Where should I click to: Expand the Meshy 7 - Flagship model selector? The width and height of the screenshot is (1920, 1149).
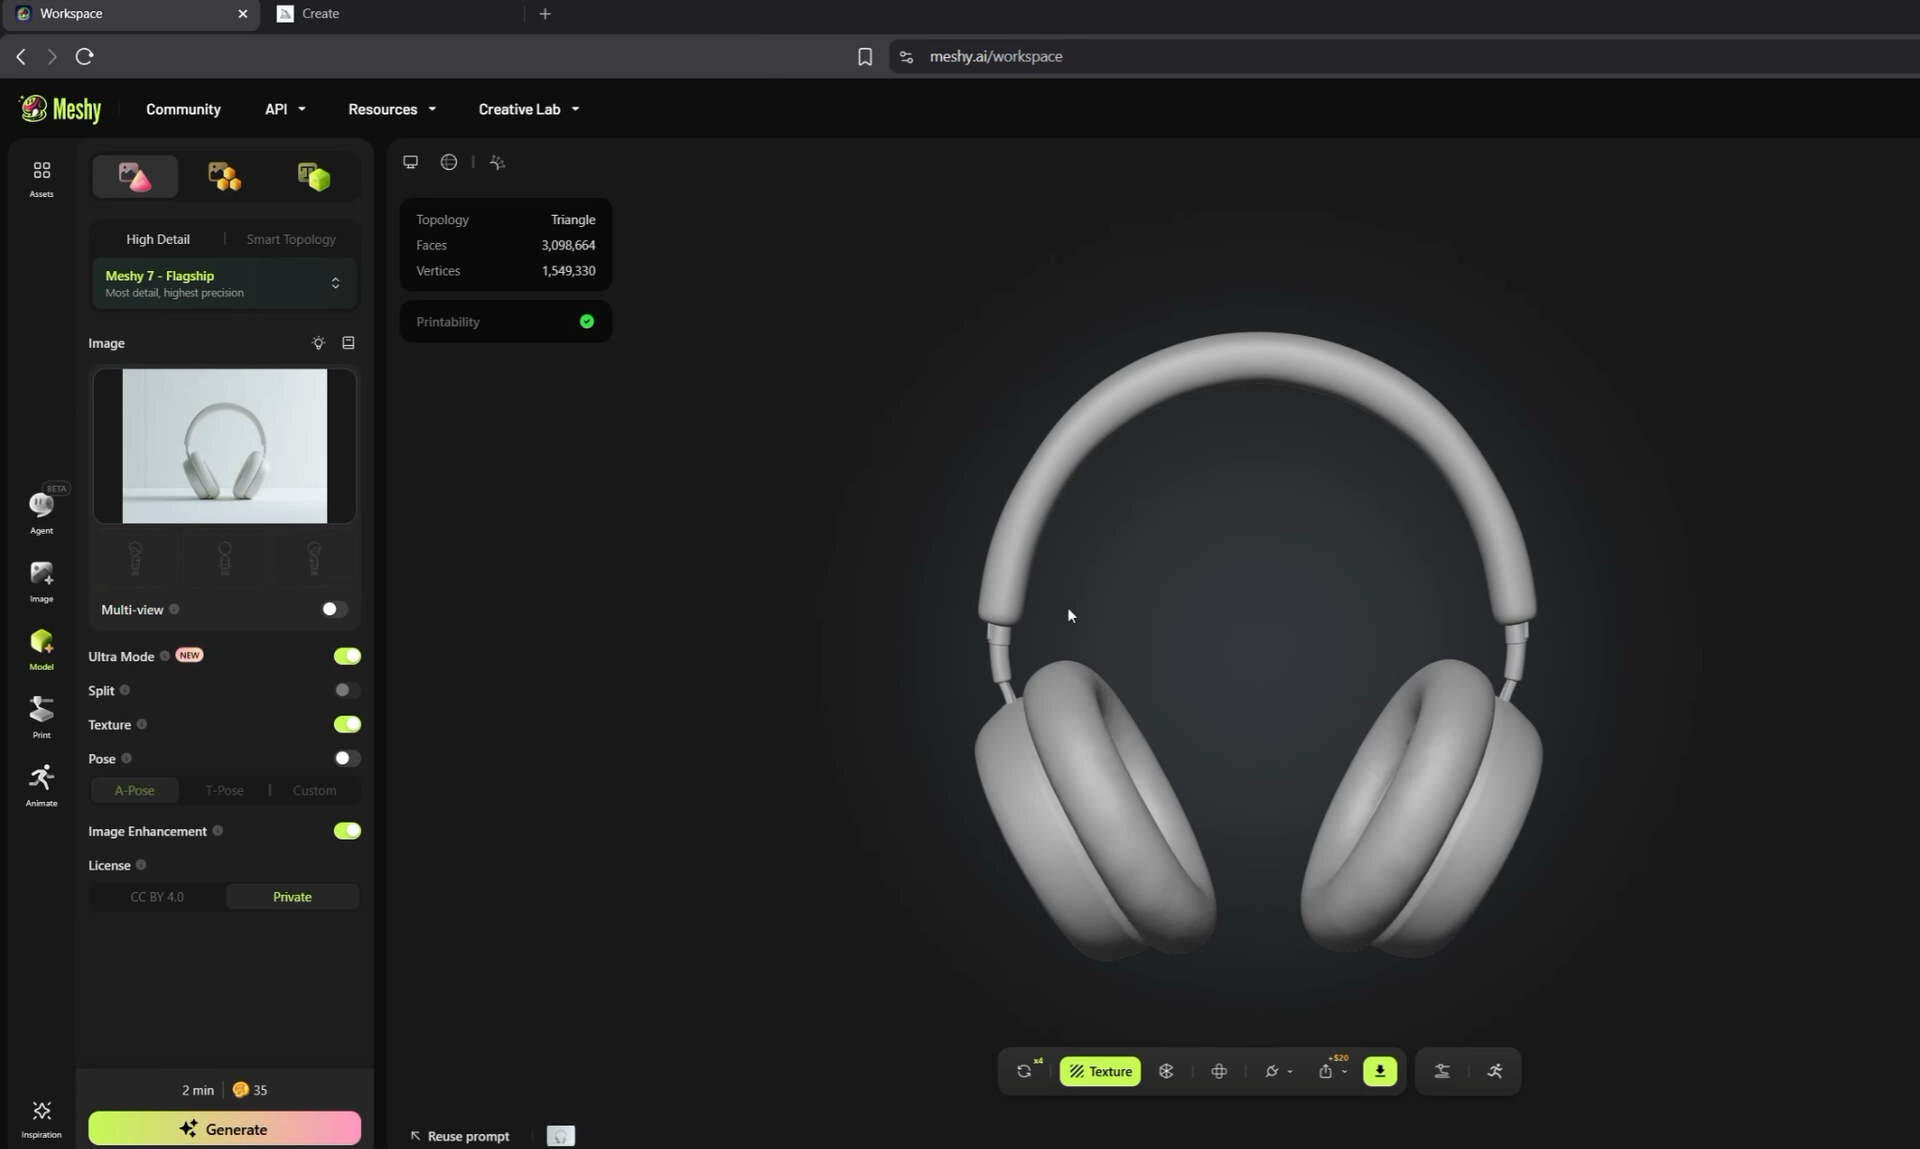click(224, 284)
